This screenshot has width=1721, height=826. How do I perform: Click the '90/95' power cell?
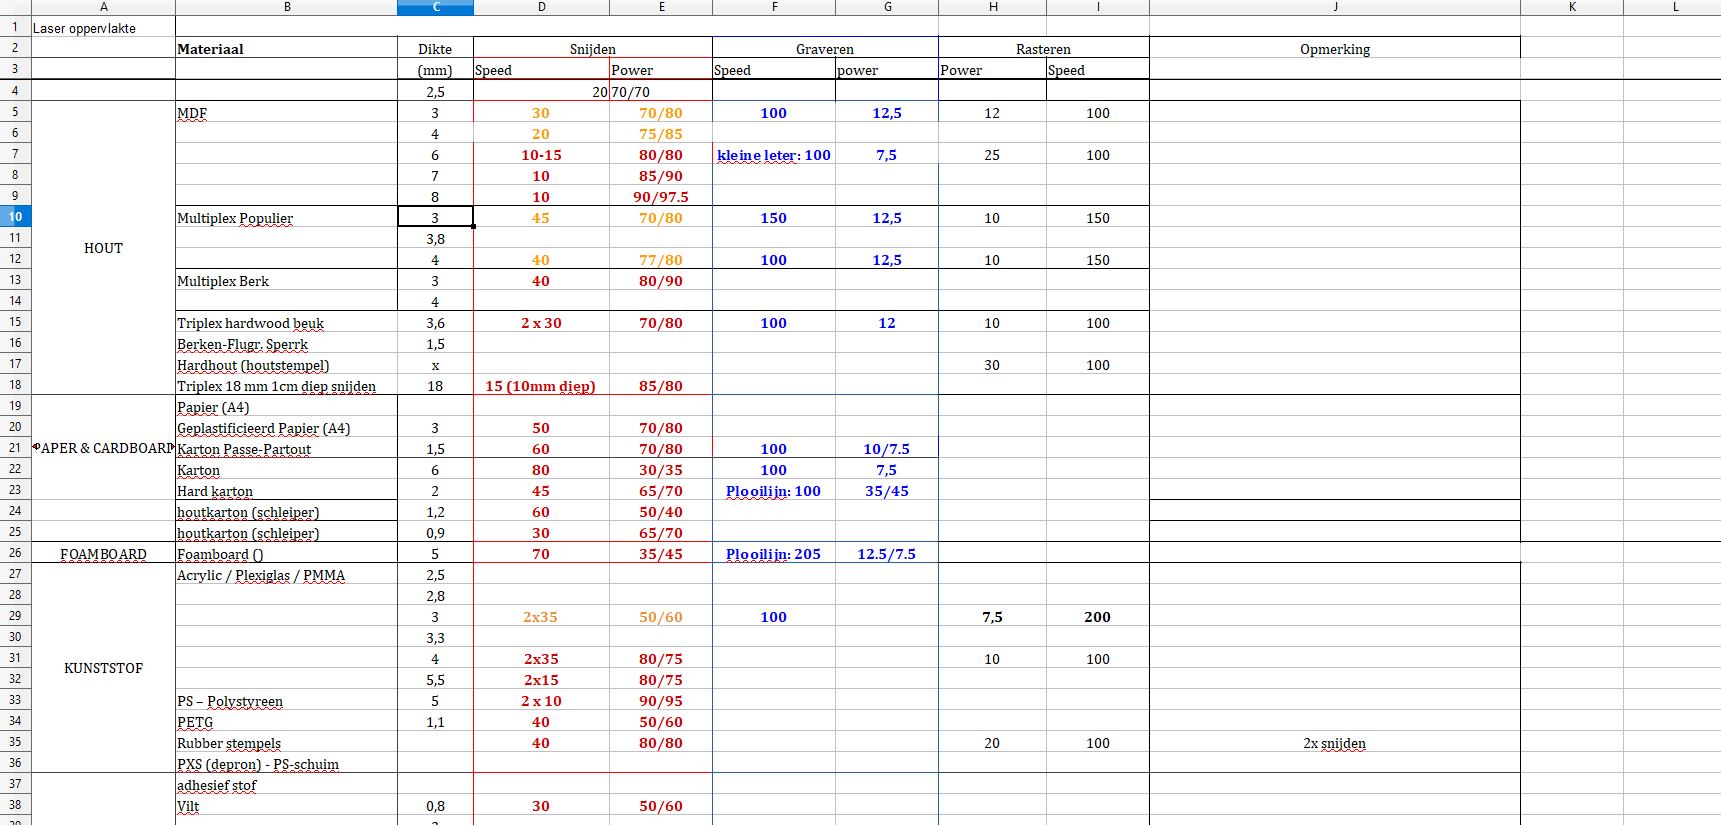point(661,701)
